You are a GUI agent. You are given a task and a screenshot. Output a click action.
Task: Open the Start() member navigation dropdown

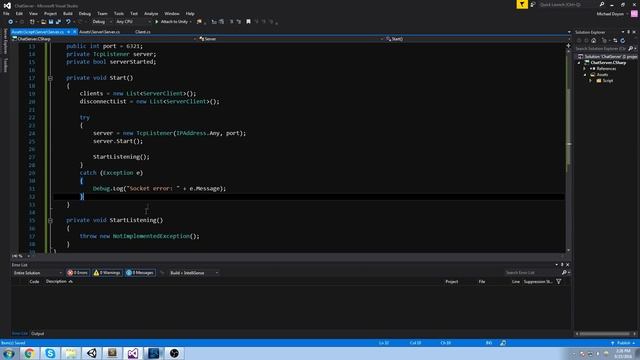coord(476,39)
